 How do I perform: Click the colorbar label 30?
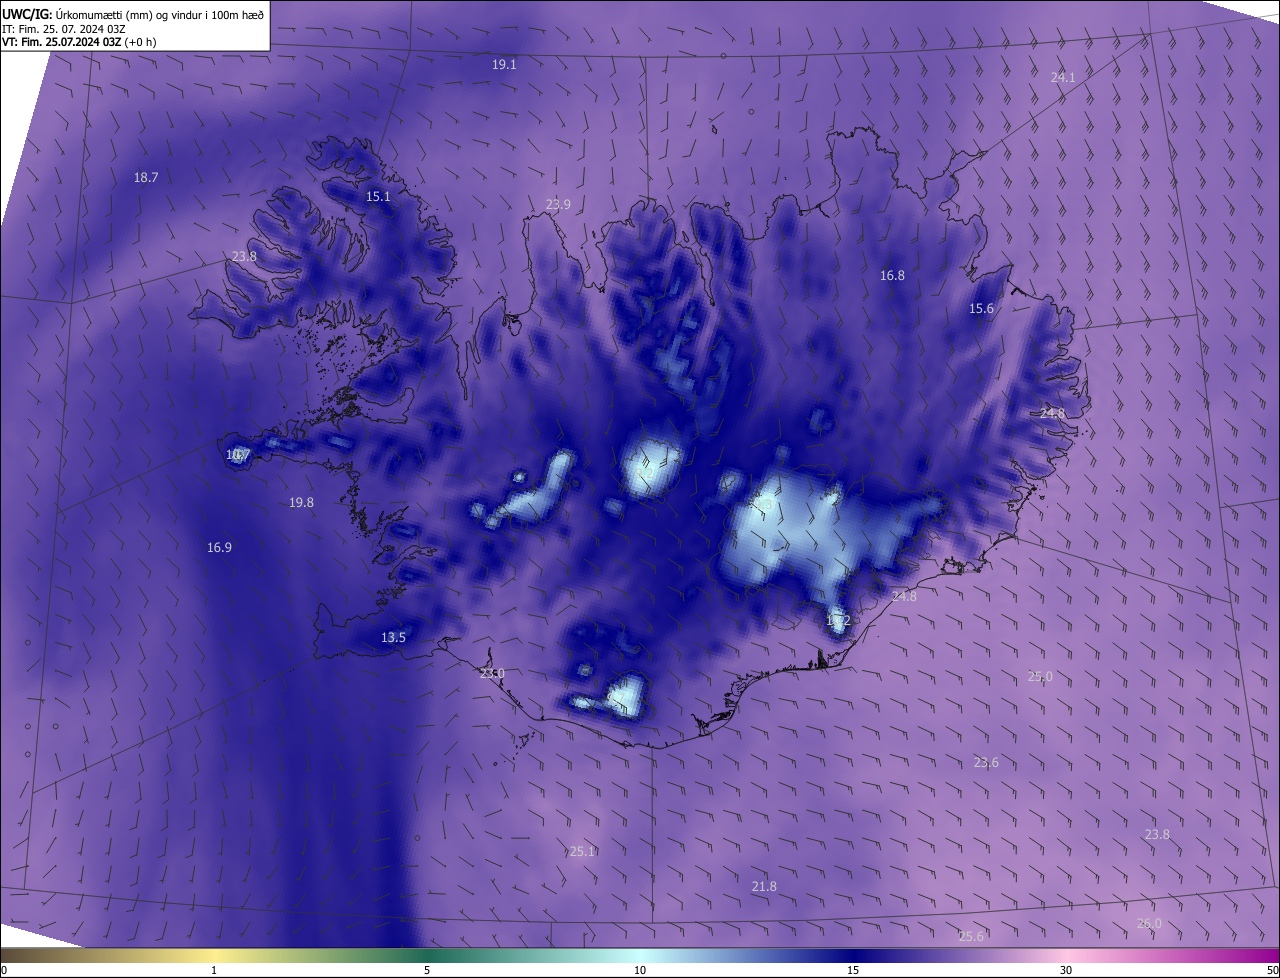coord(1066,971)
